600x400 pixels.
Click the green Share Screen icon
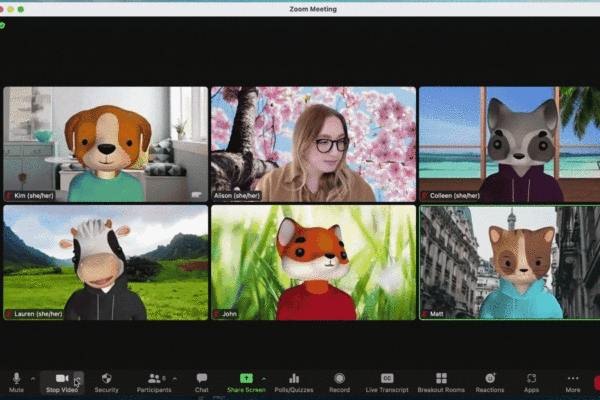point(246,379)
